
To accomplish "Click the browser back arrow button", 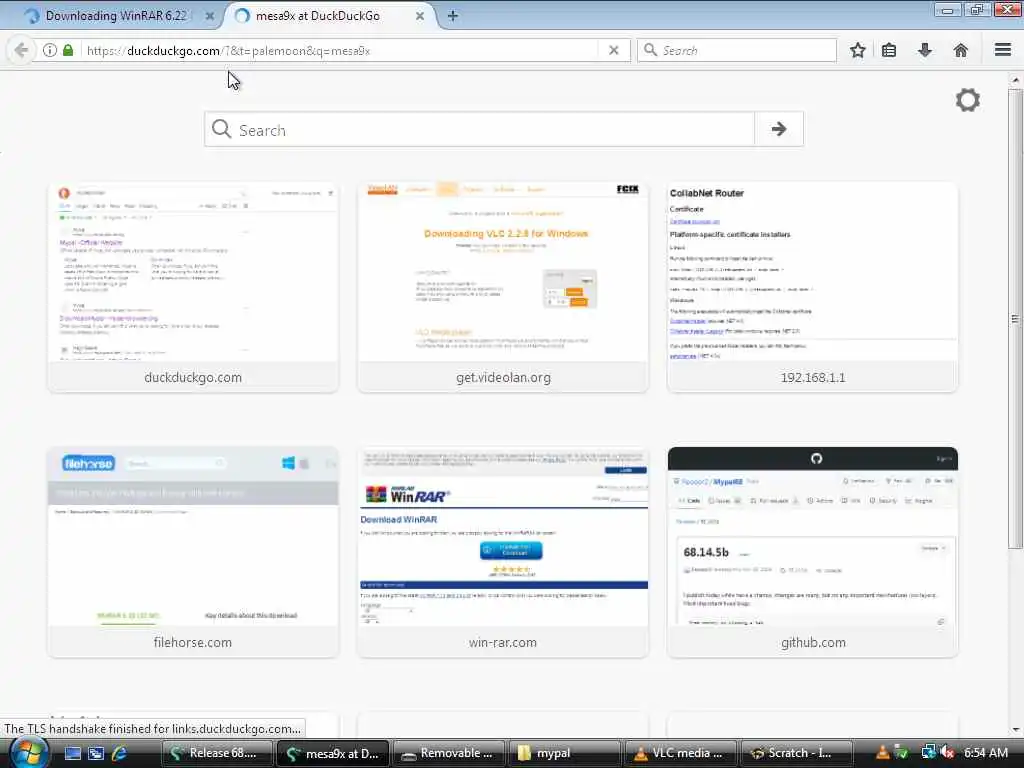I will point(21,50).
